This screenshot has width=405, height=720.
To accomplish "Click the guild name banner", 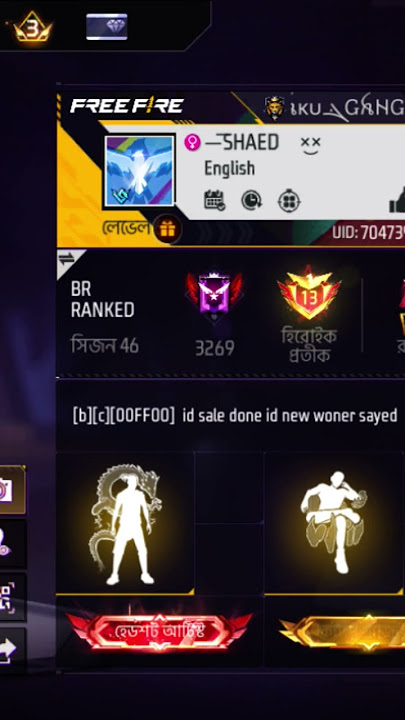I will (x=334, y=108).
